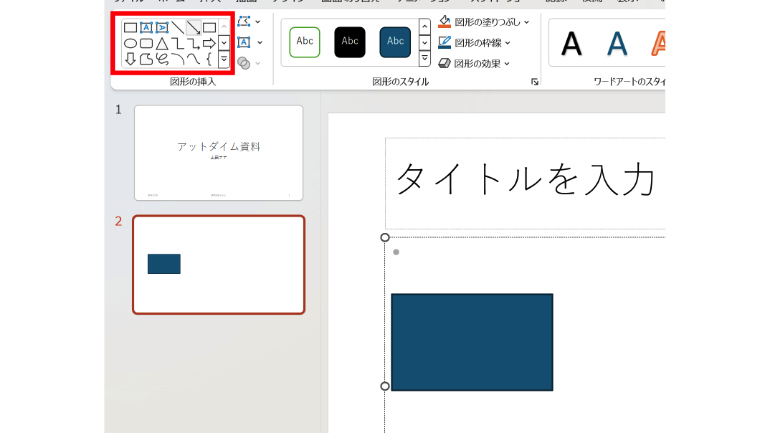Screen dimensions: 770x433
Task: Pick the curve shape
Action: (193, 59)
